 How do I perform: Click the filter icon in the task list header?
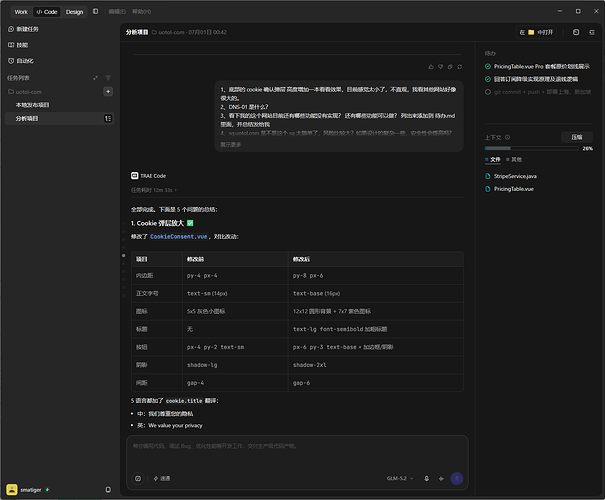108,78
